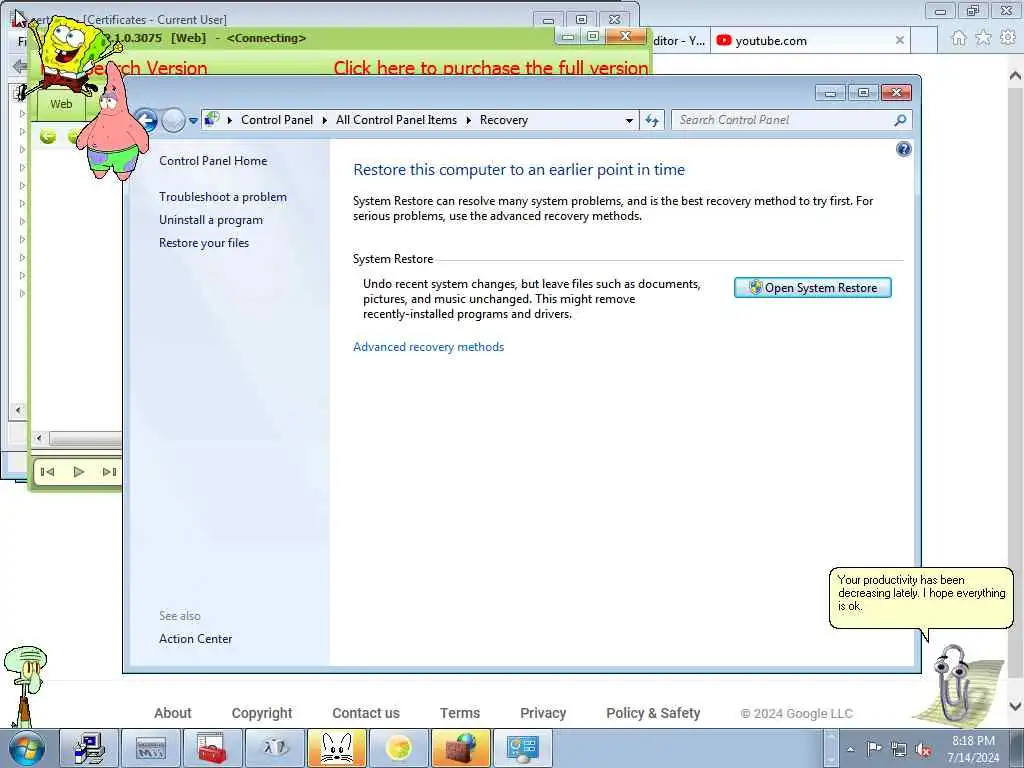Open Control Panel help icon
1024x768 pixels.
[903, 150]
